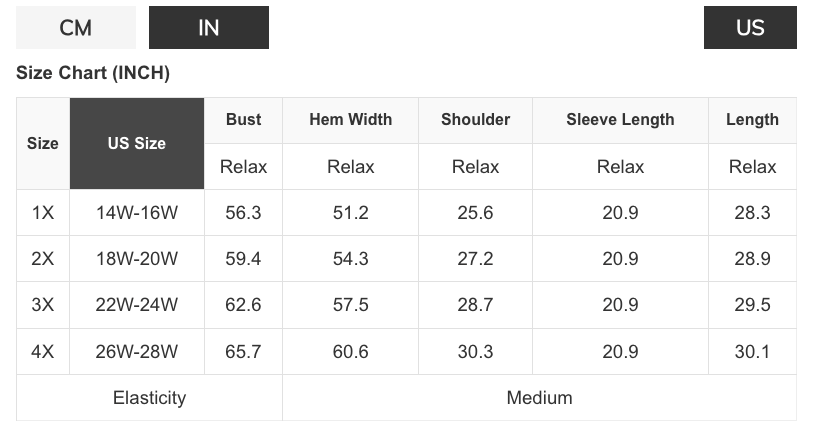Select the Bust column header

243,120
